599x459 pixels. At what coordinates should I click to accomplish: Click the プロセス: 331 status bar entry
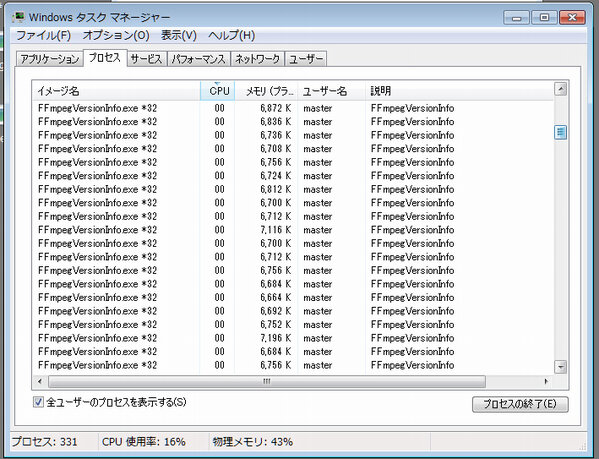coord(45,442)
